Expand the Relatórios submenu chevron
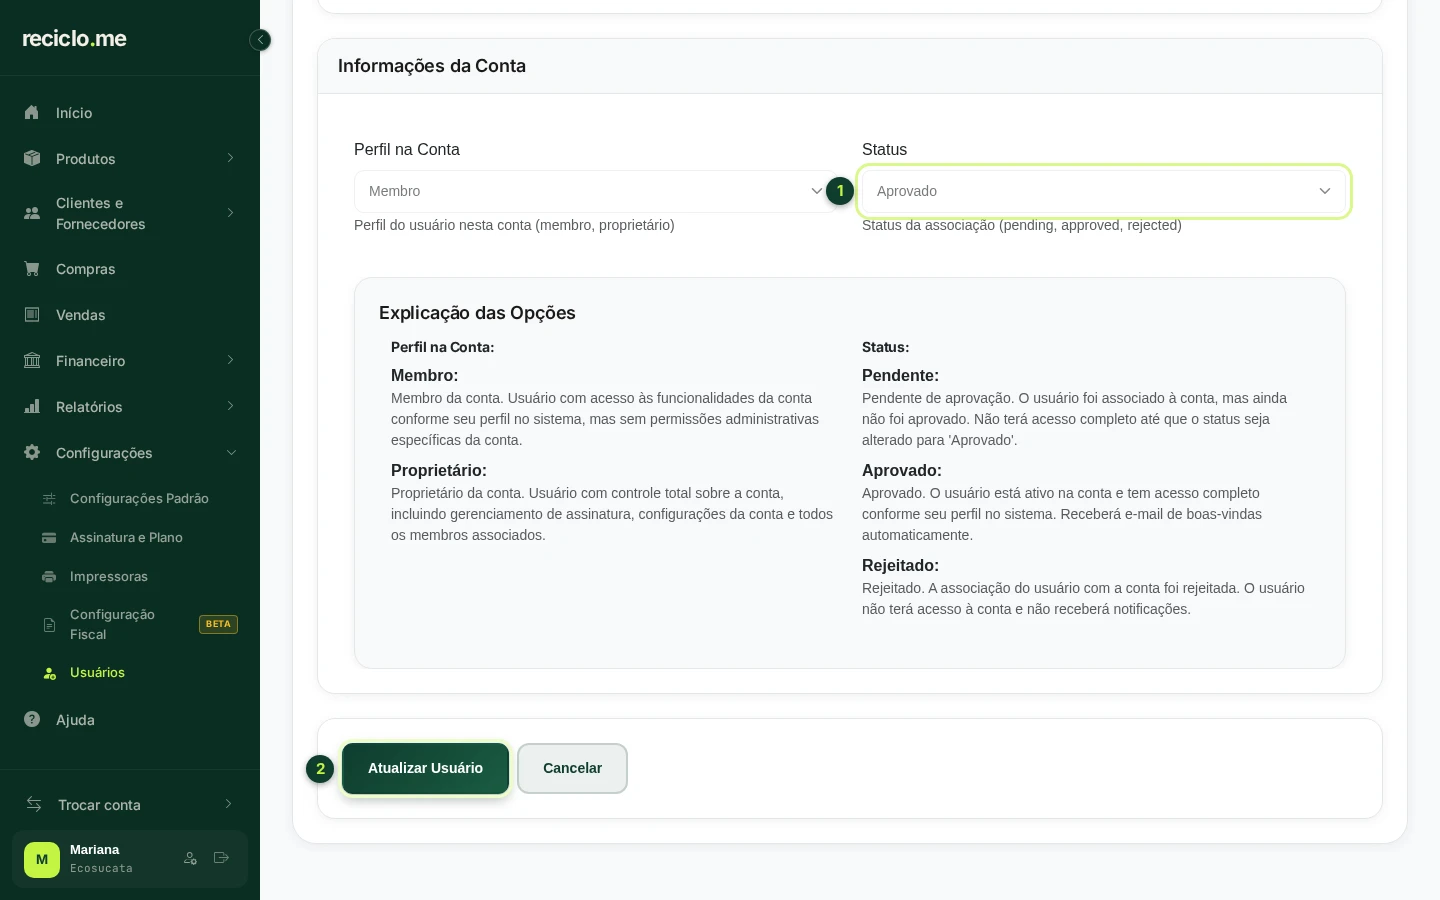Image resolution: width=1440 pixels, height=900 pixels. 230,407
